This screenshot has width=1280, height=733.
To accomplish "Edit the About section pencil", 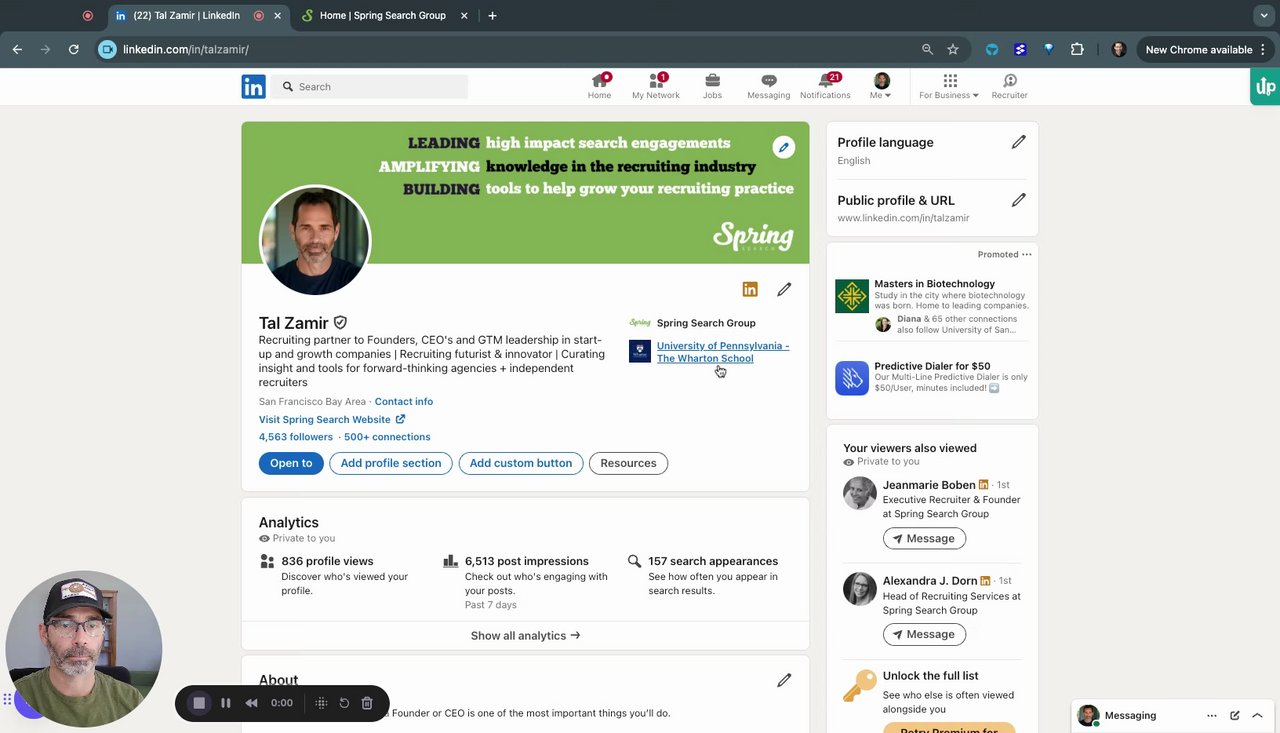I will (x=784, y=680).
